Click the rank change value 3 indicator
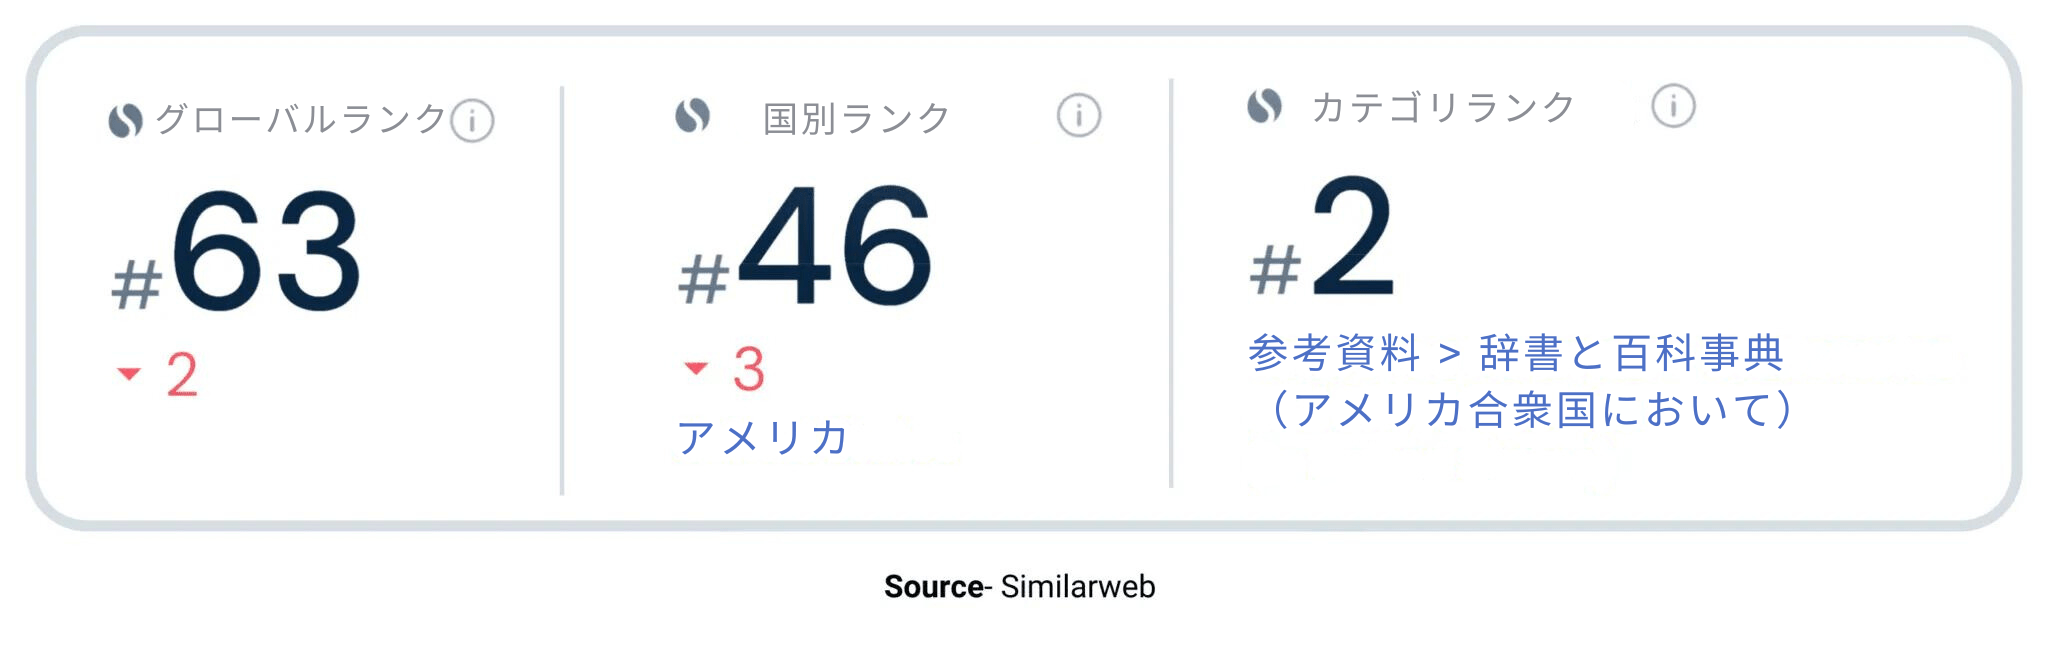2048x645 pixels. click(x=747, y=366)
